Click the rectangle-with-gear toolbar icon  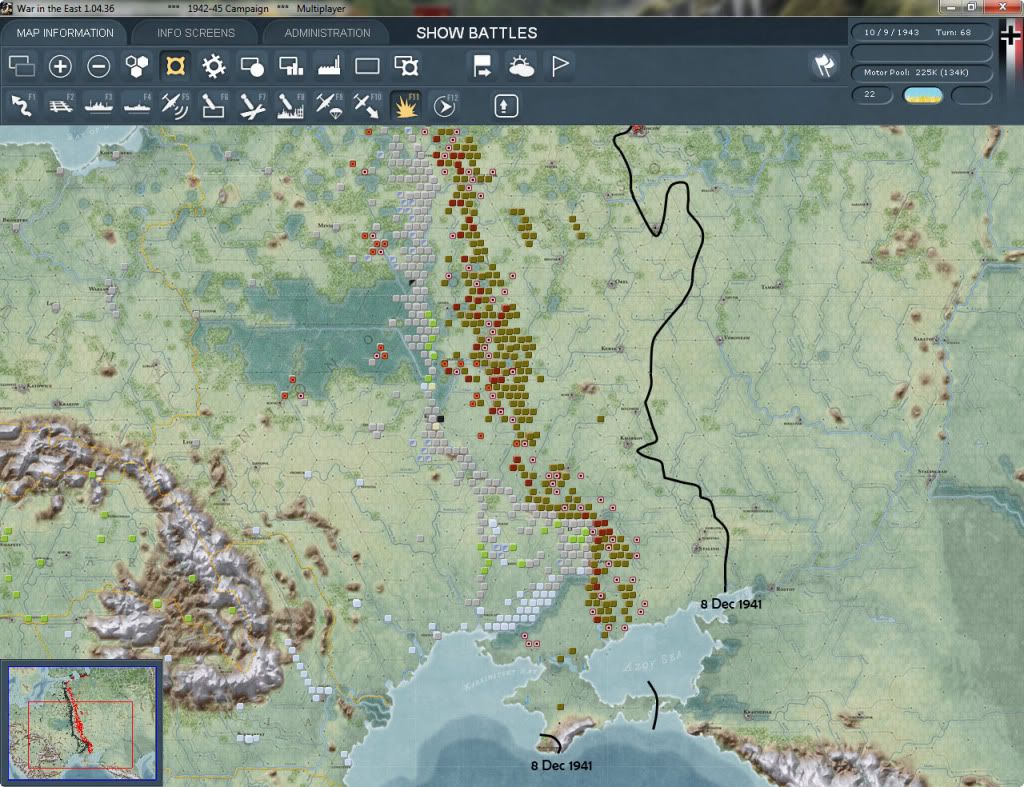point(406,66)
